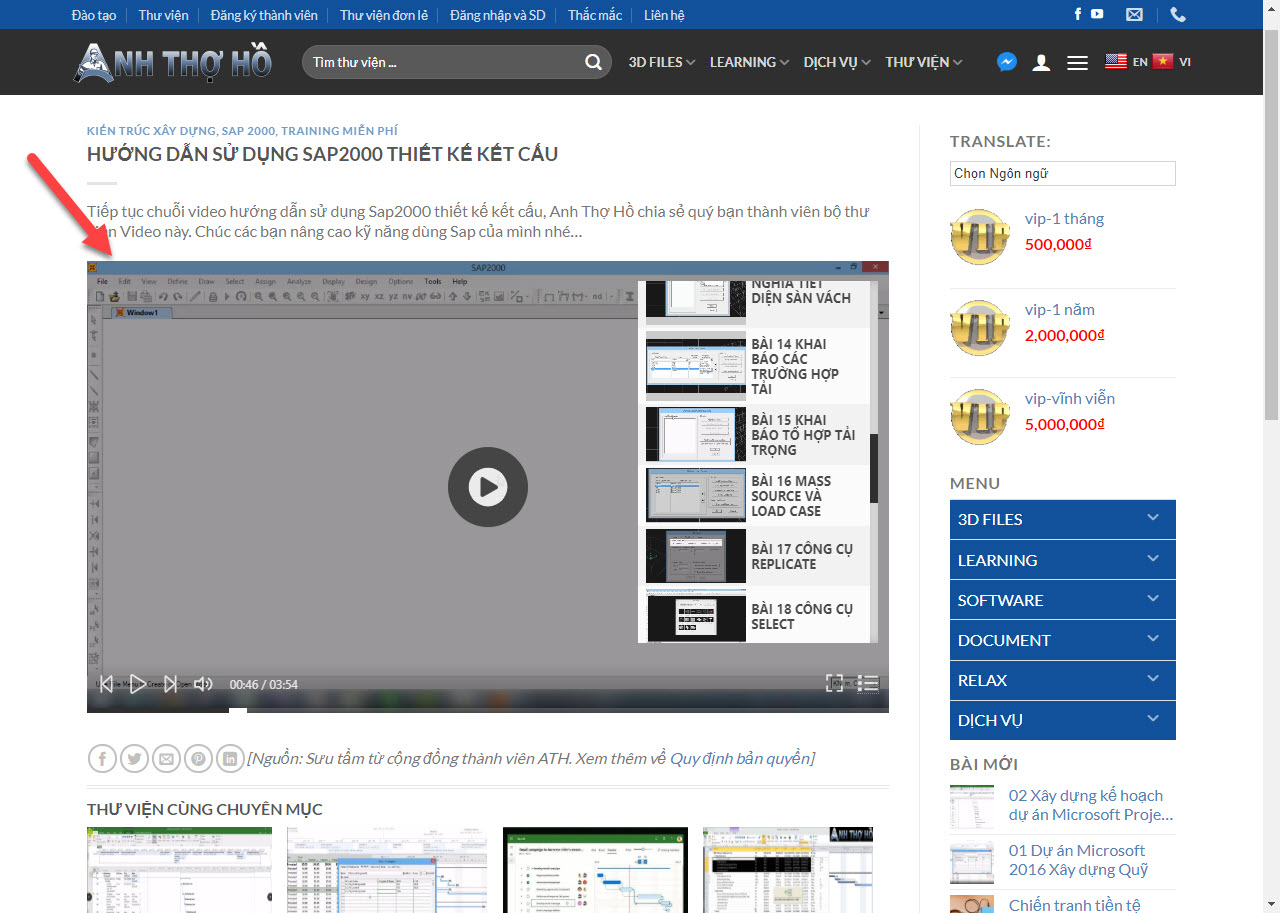Play the SAP2000 video
1280x913 pixels.
pyautogui.click(x=487, y=487)
